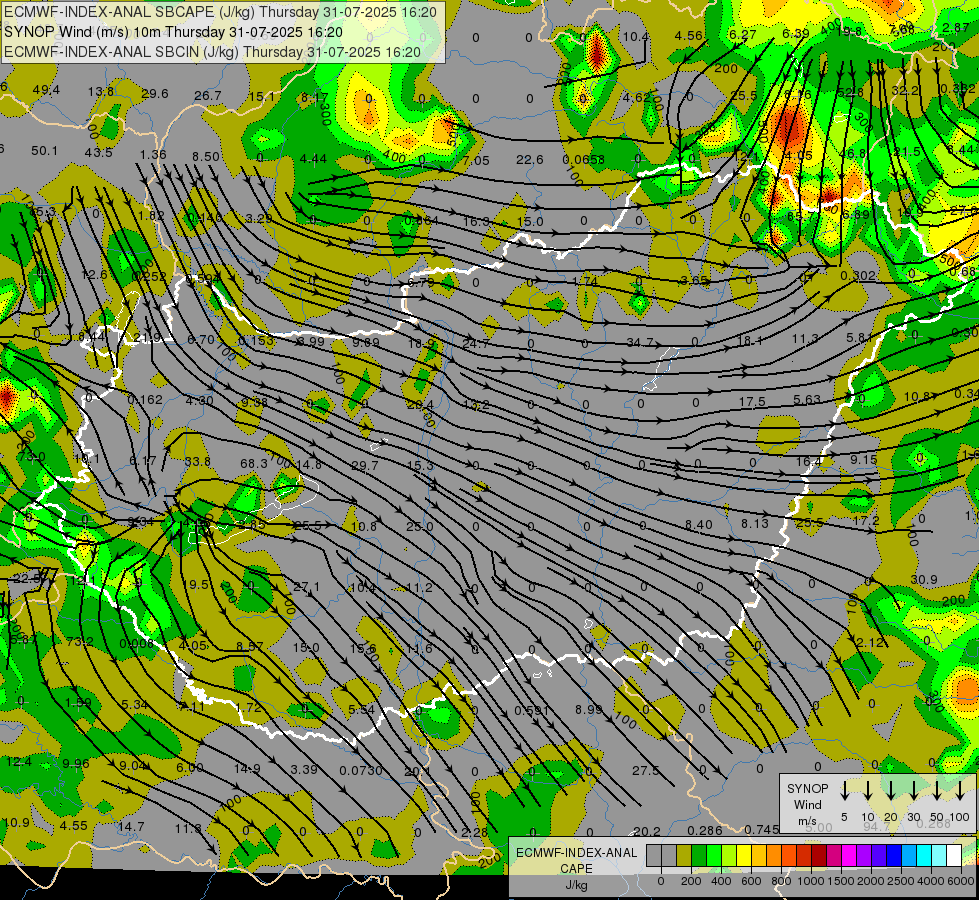Click the SYNOP Wind 10m title line
The width and height of the screenshot is (979, 900).
pos(174,32)
